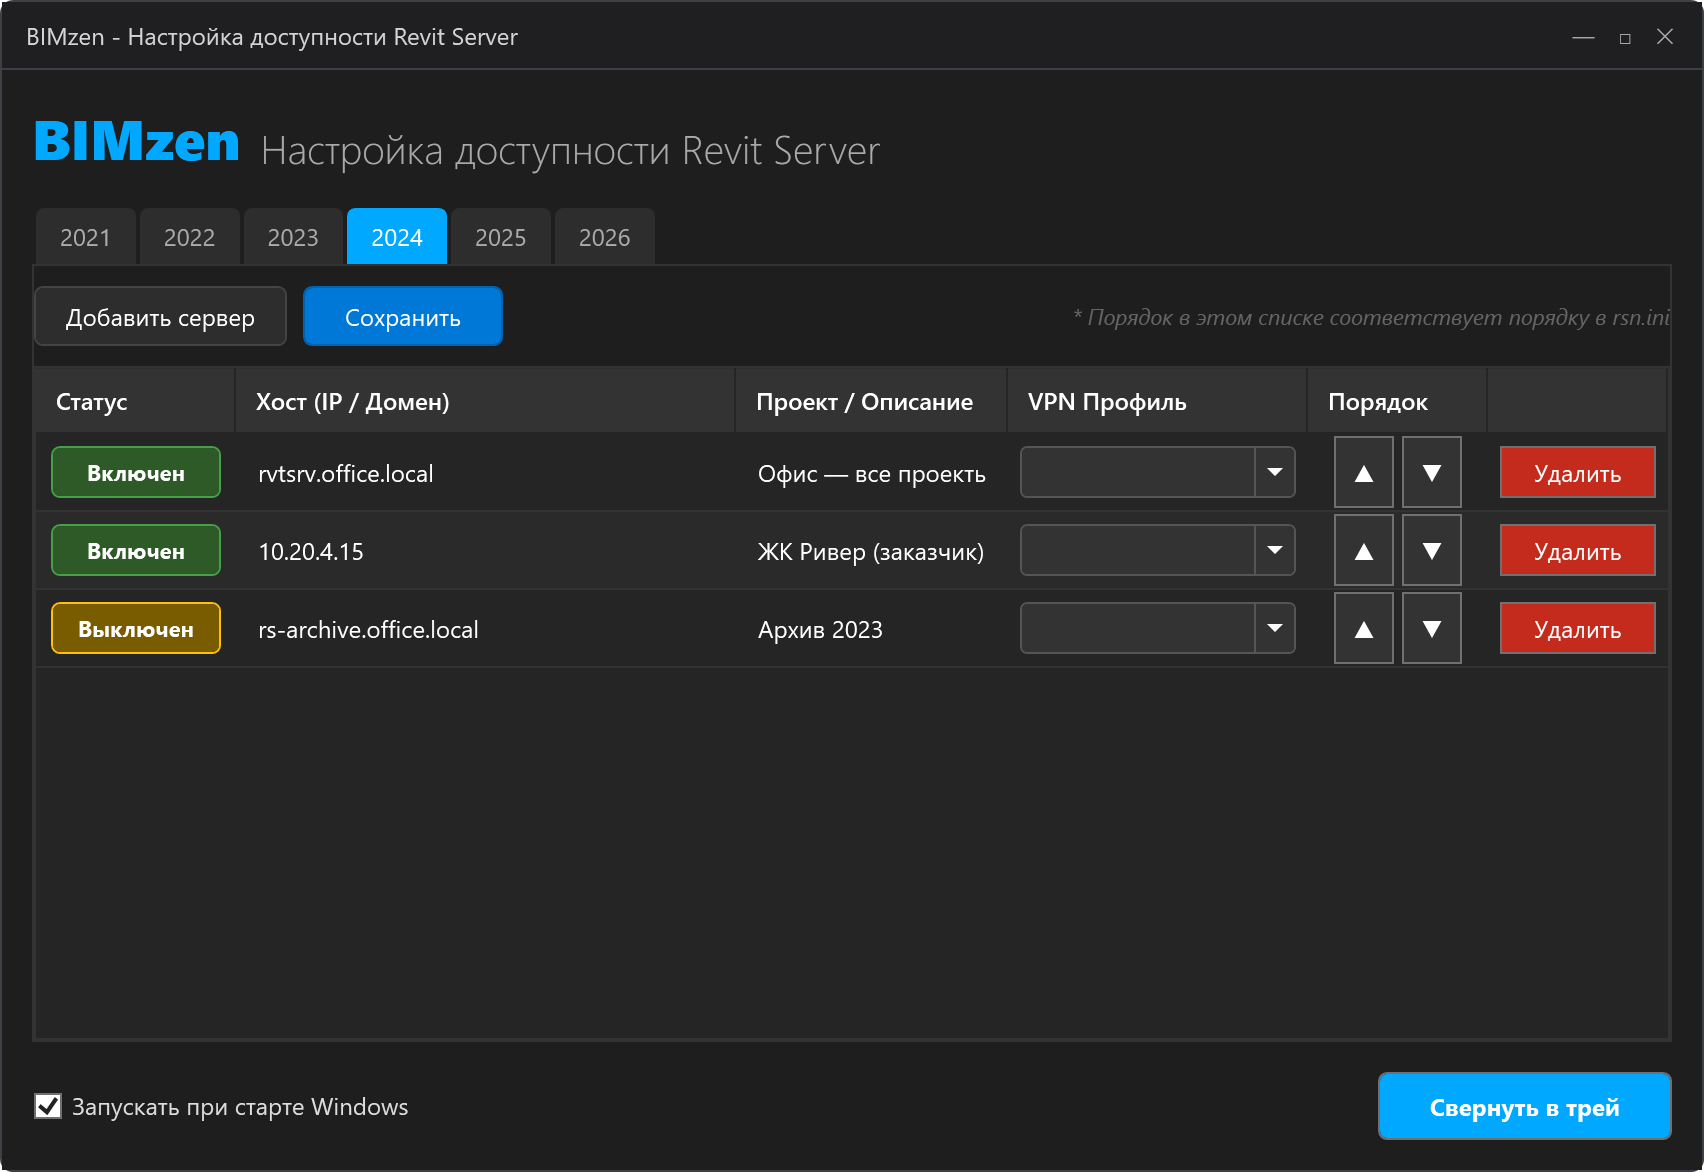Screen dimensions: 1704x1172
Task: Click the Сохранить button
Action: (x=403, y=317)
